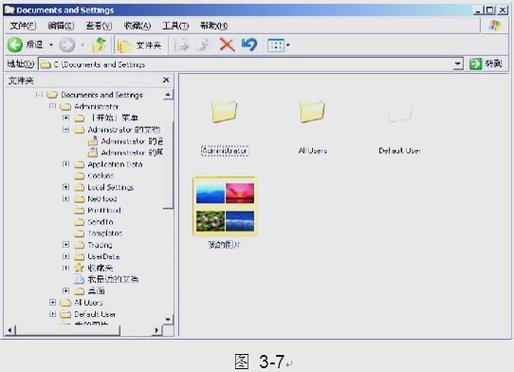Select the faded Default User folder icon
Image resolution: width=514 pixels, height=372 pixels.
400,113
